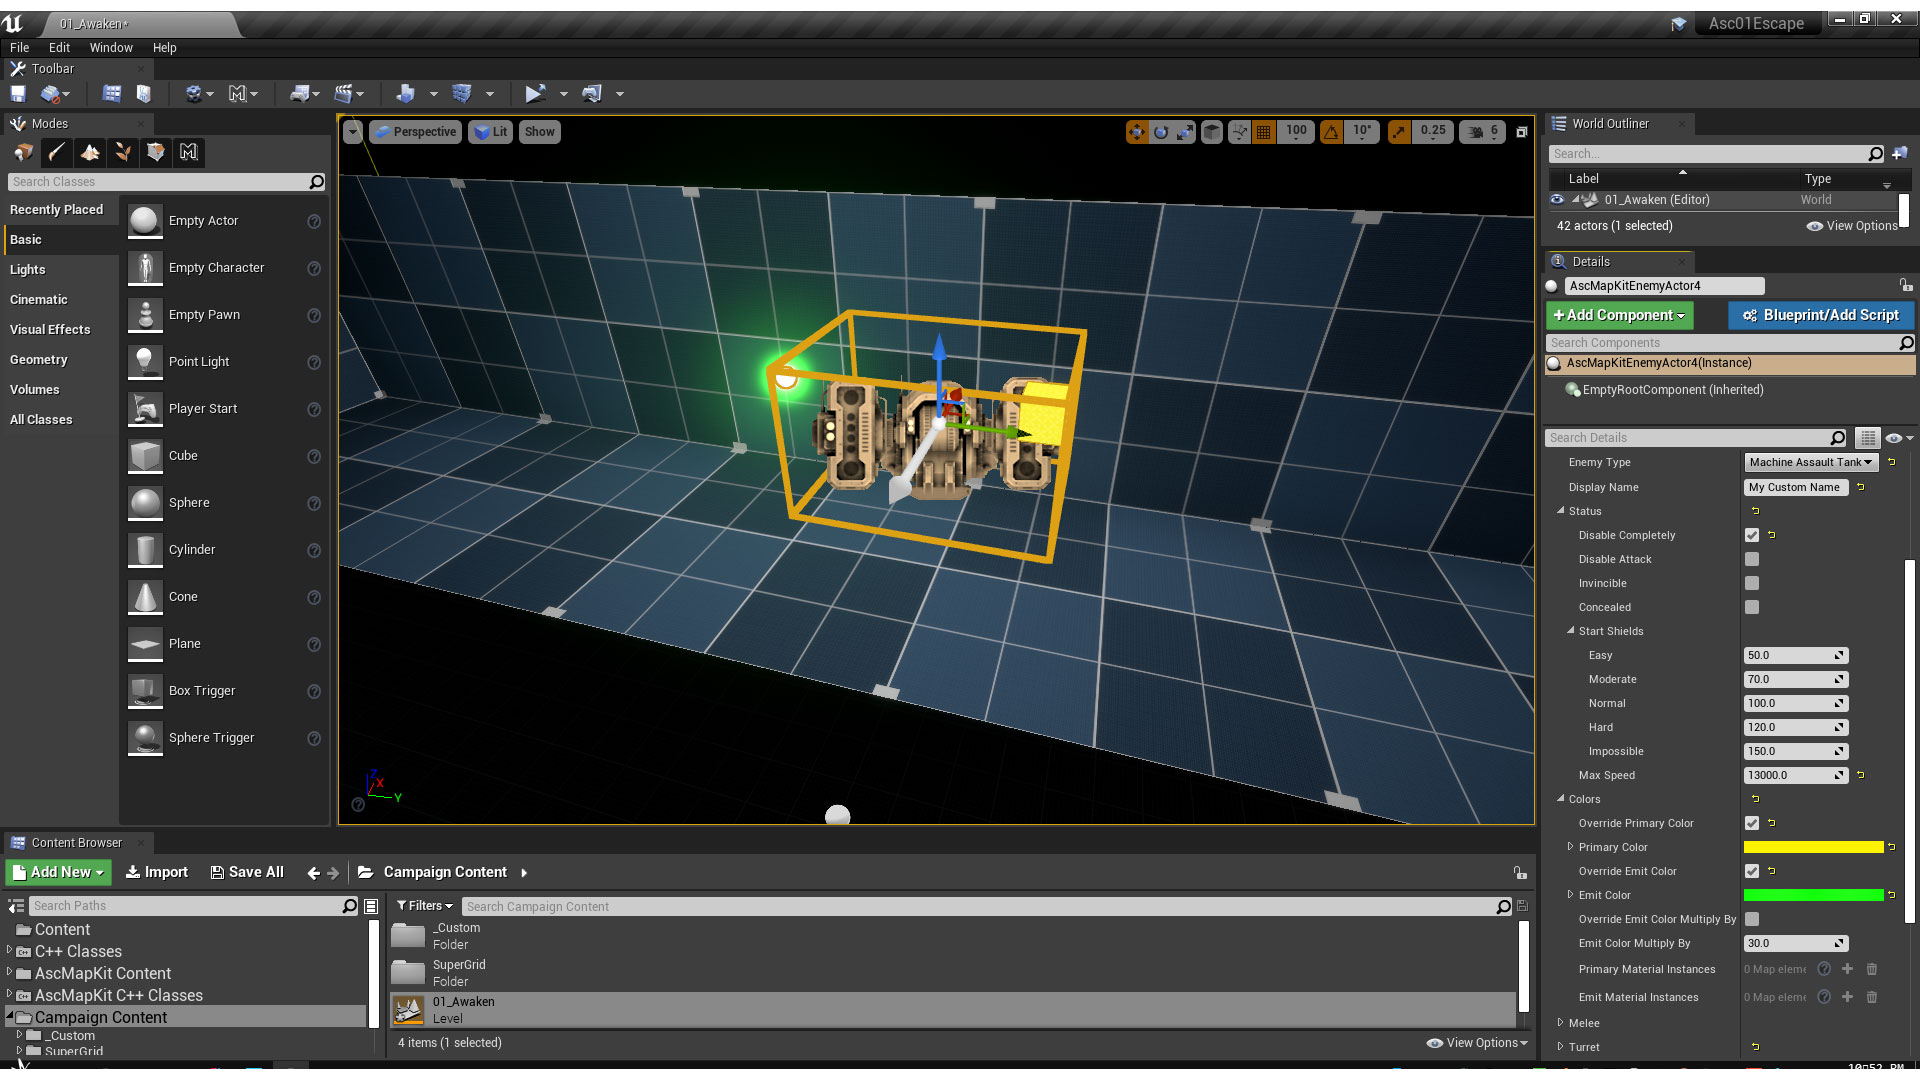Toggle visibility of 01_Awaken in outliner
This screenshot has width=1920, height=1080.
click(x=1557, y=200)
